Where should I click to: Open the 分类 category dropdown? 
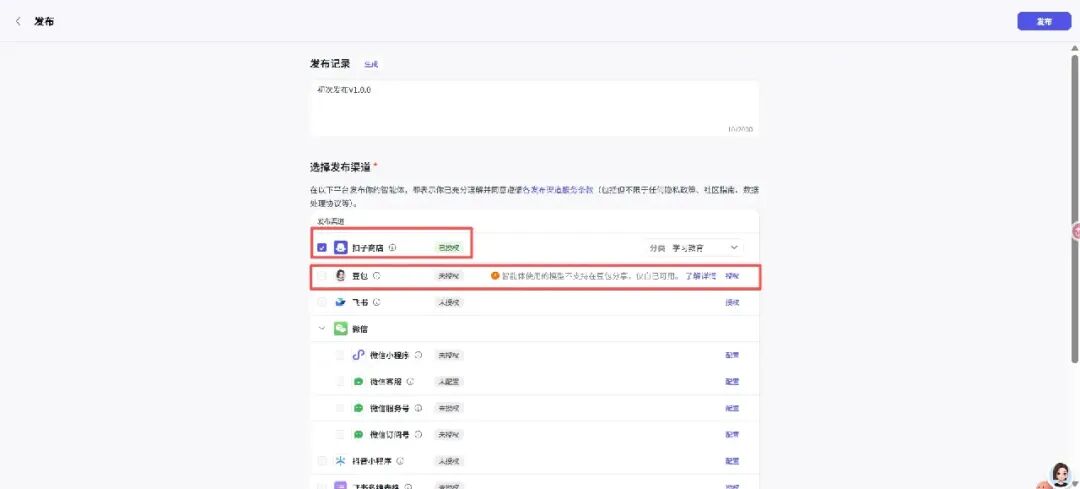pyautogui.click(x=694, y=247)
